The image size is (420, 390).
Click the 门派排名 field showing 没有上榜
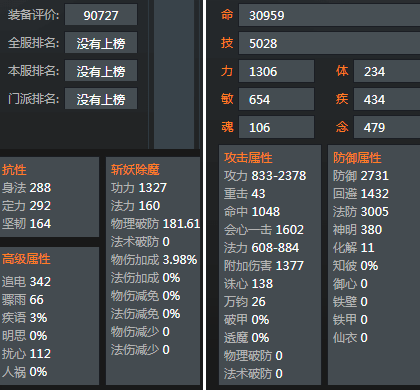[101, 99]
